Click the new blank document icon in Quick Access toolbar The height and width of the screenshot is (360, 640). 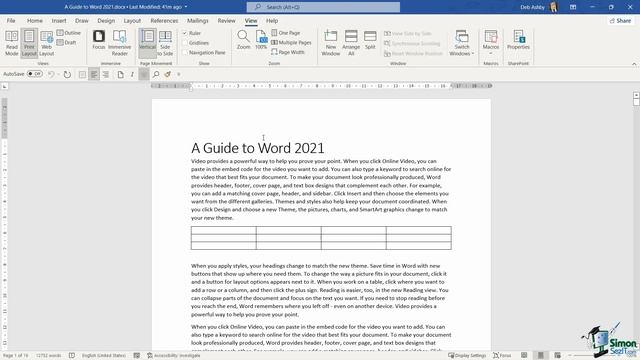pos(120,74)
